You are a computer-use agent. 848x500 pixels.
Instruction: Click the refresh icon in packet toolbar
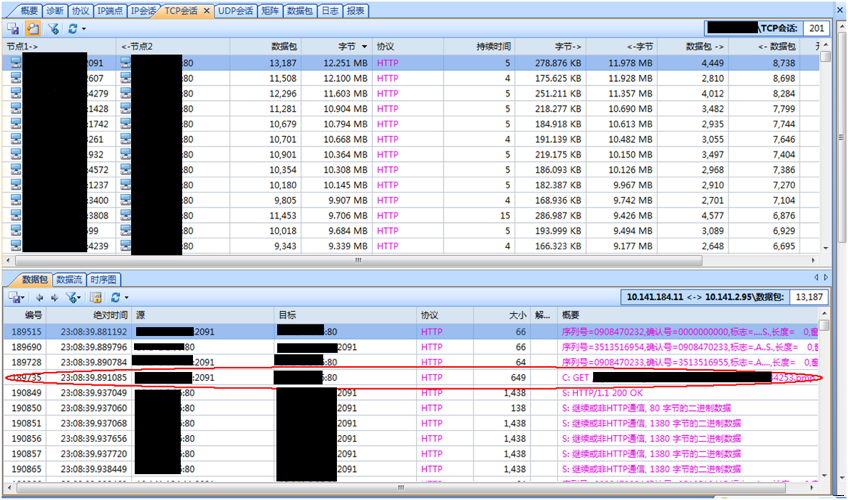[x=116, y=297]
